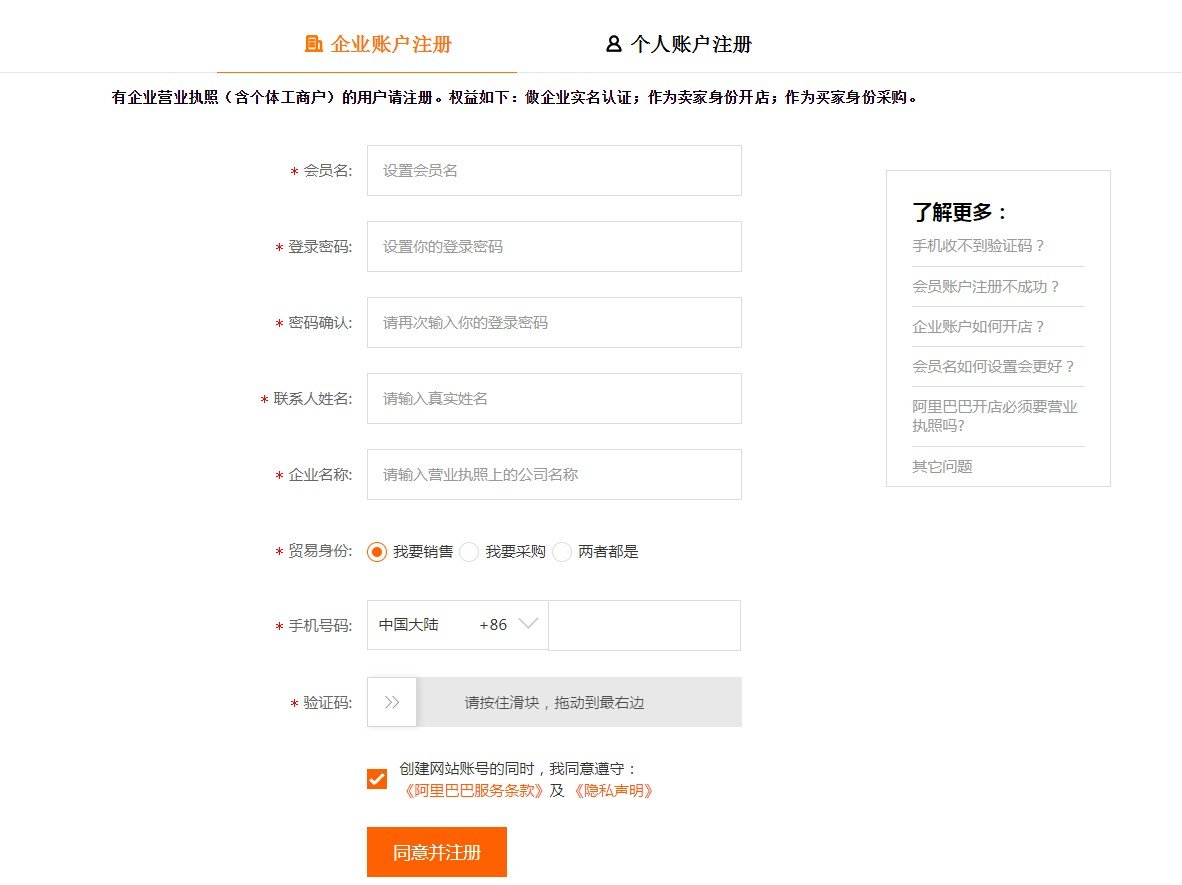This screenshot has width=1182, height=885.
Task: Switch to the 个人账户注册 tab
Action: [x=692, y=44]
